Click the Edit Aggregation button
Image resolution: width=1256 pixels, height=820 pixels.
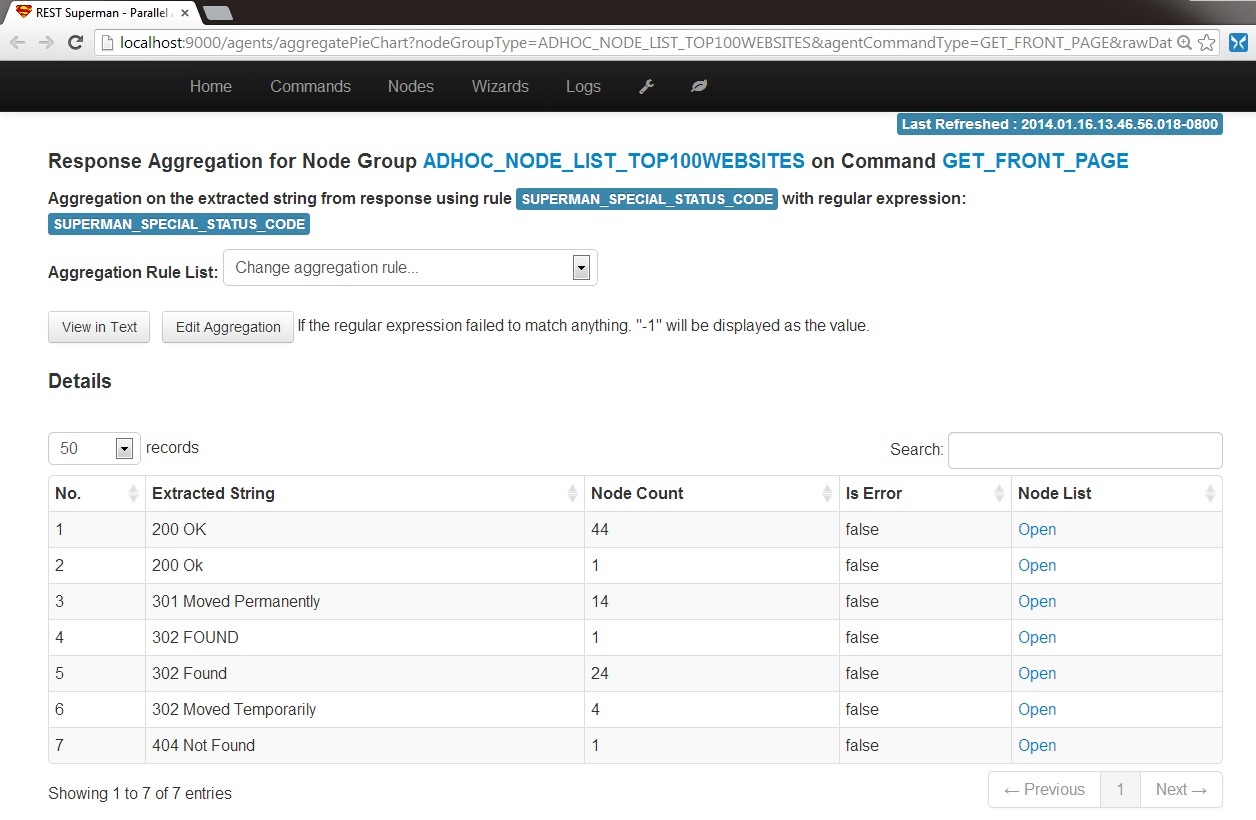[228, 327]
